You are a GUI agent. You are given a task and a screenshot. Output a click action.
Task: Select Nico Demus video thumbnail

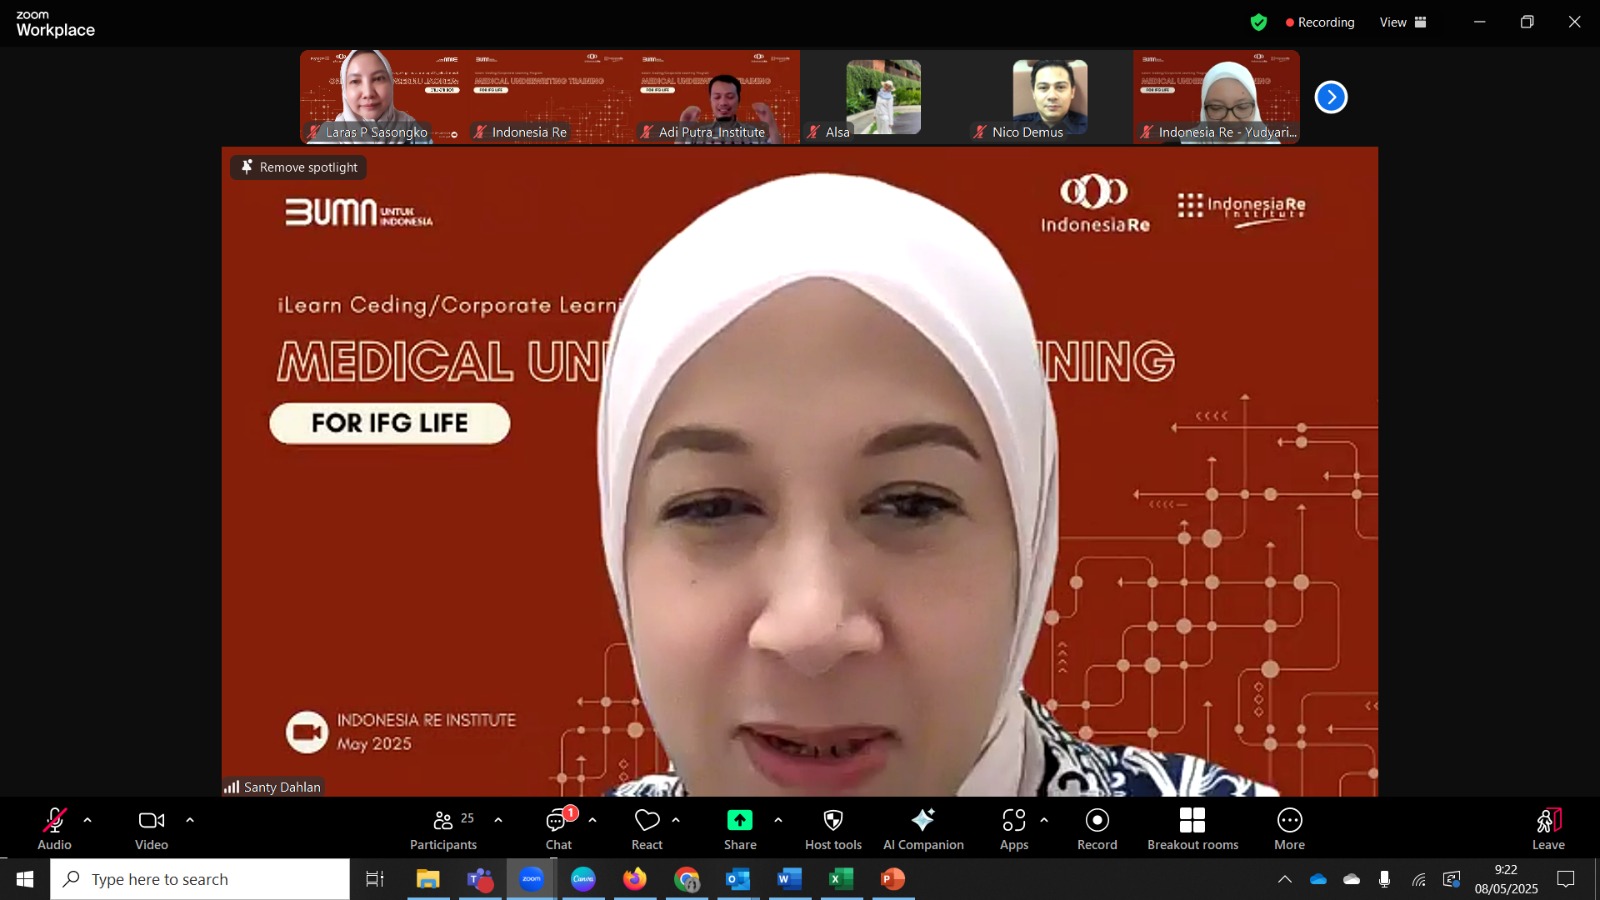point(1049,97)
